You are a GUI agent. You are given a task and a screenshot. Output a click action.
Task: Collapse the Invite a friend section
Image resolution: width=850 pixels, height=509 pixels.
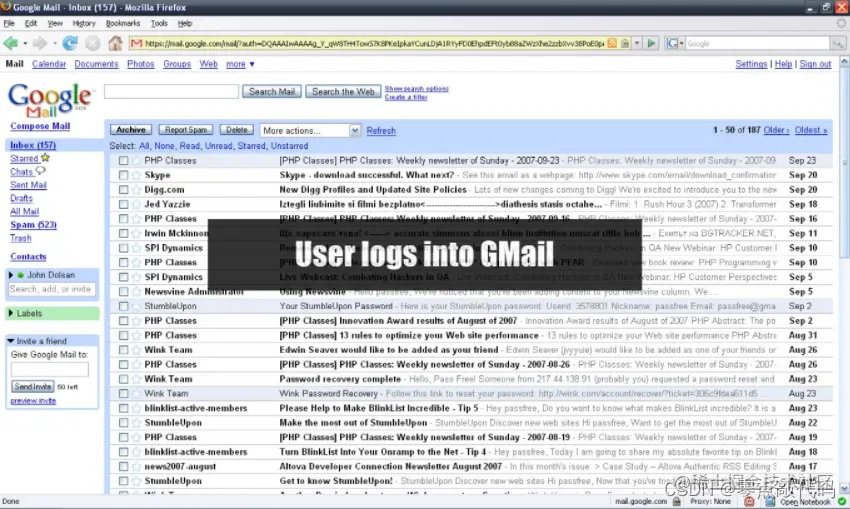(11, 341)
